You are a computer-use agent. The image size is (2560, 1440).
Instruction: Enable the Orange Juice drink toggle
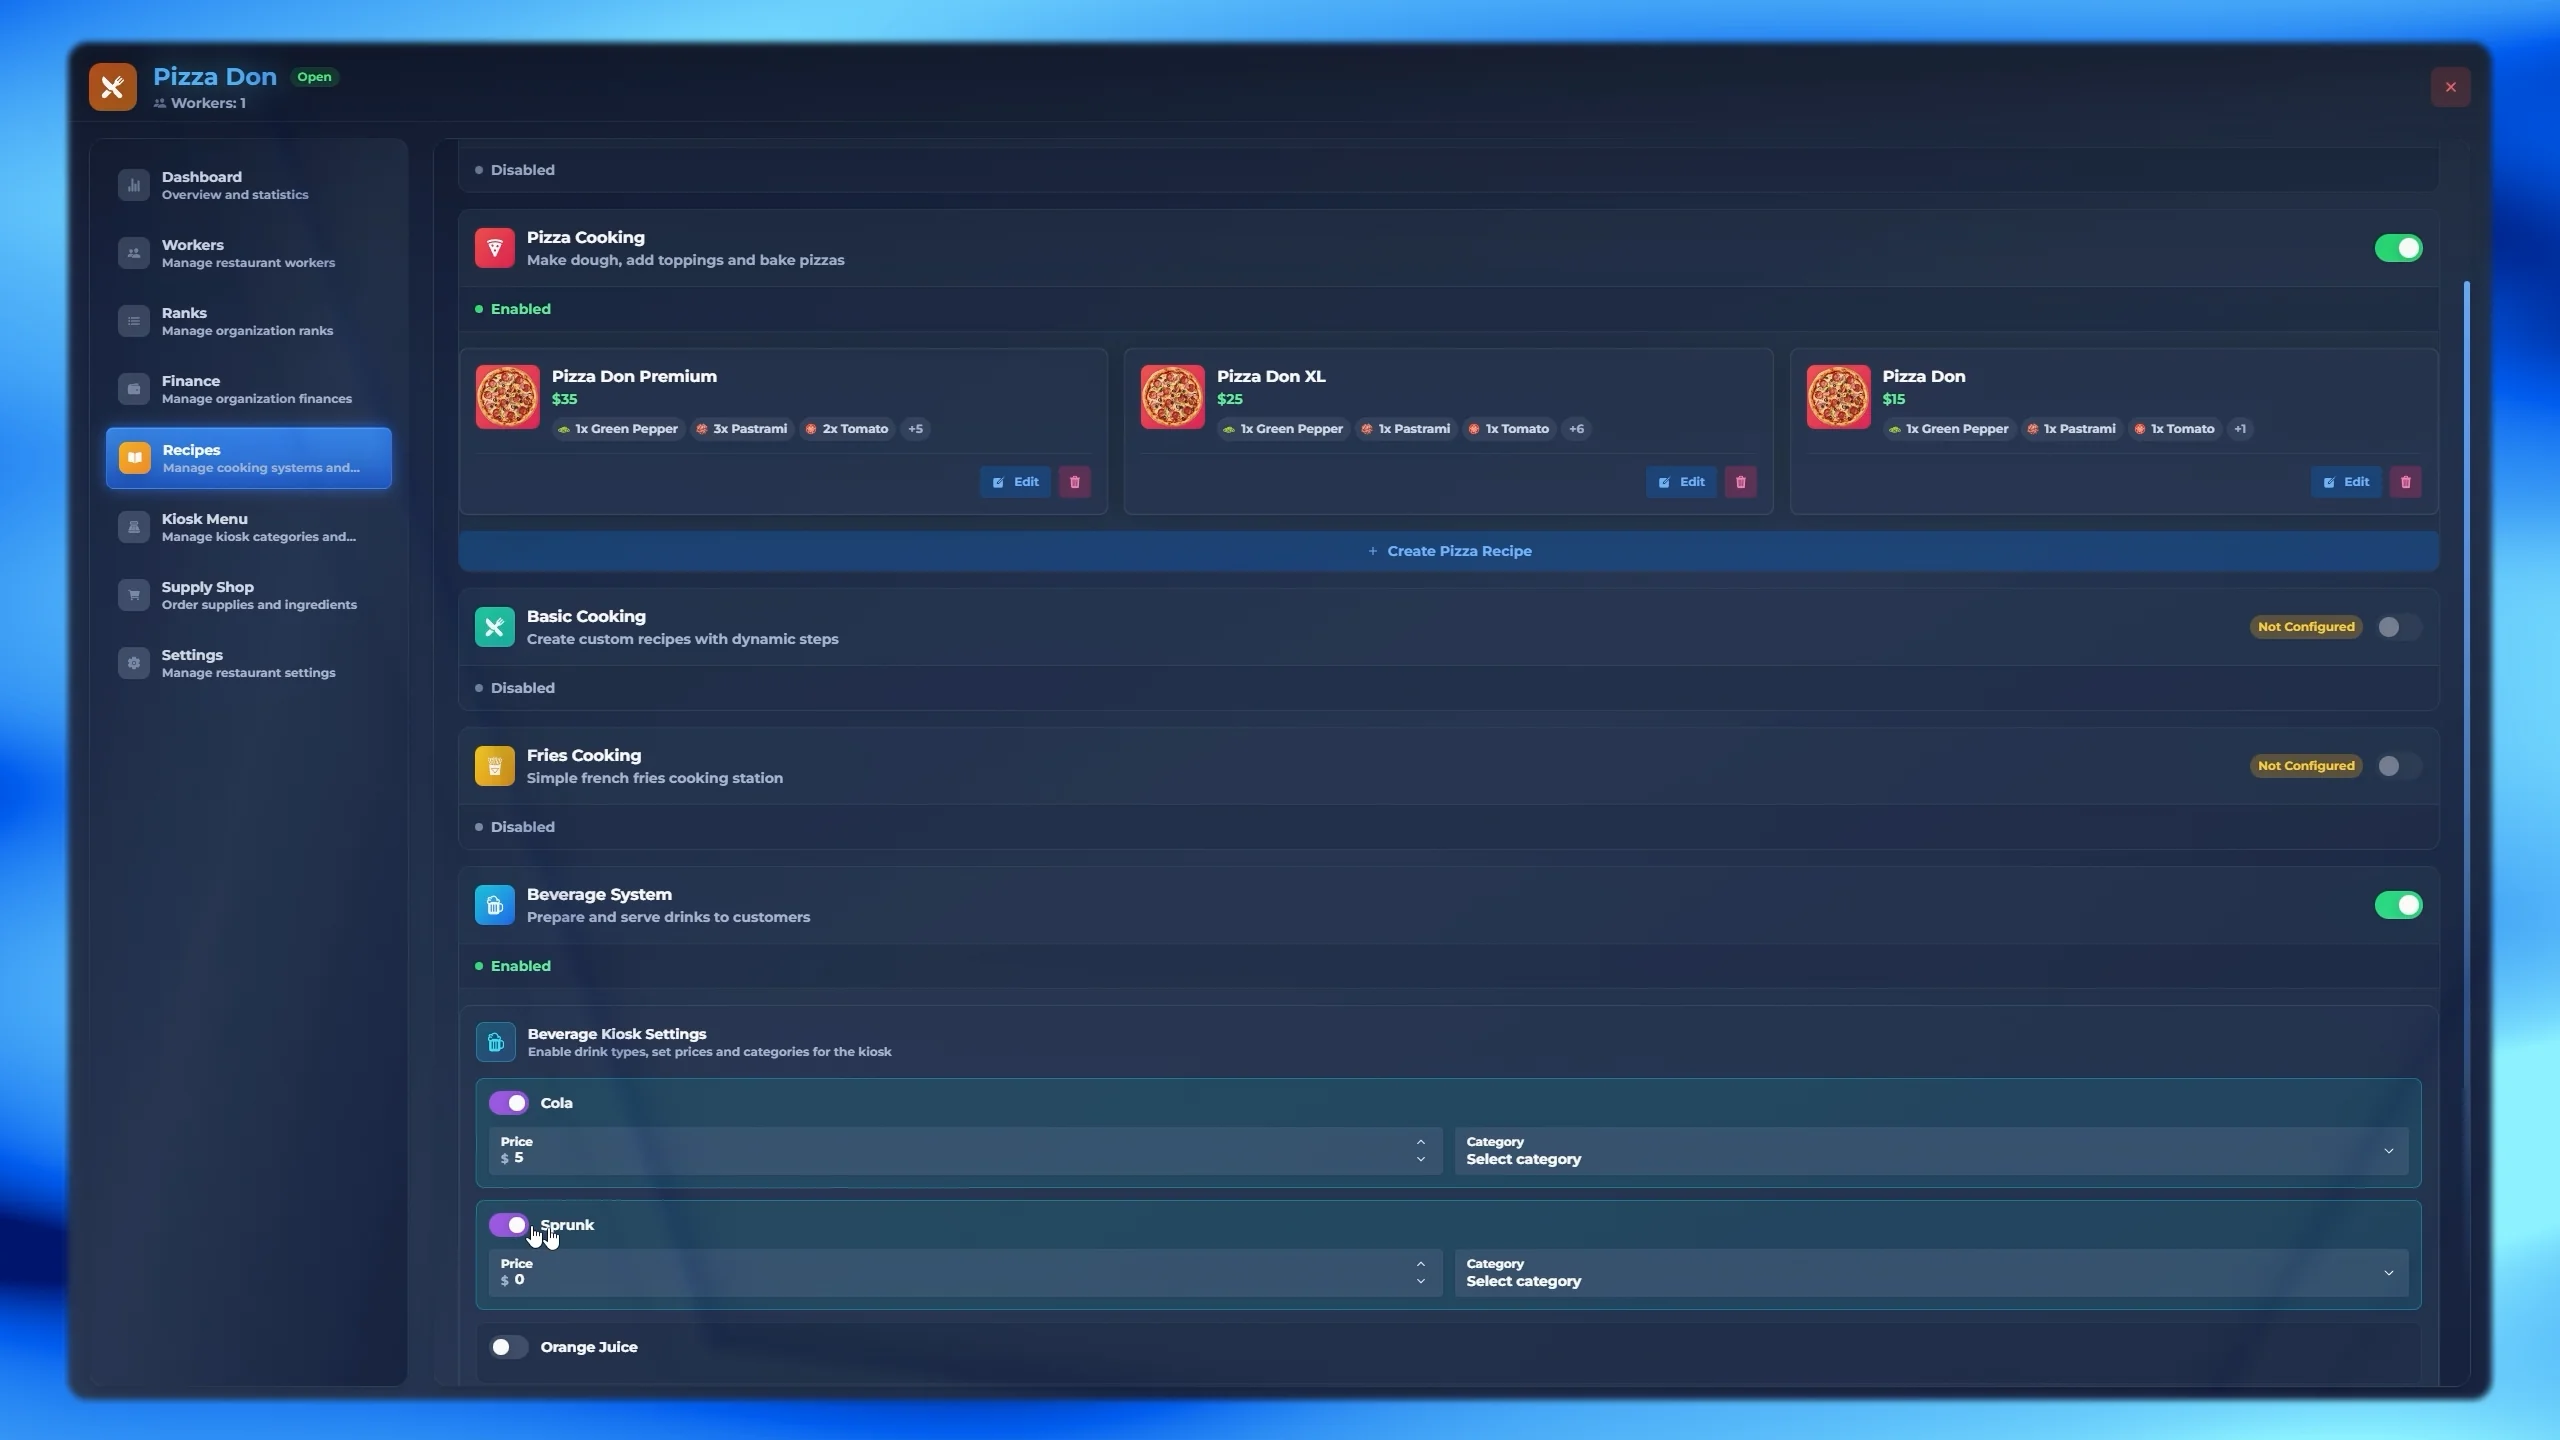(509, 1347)
